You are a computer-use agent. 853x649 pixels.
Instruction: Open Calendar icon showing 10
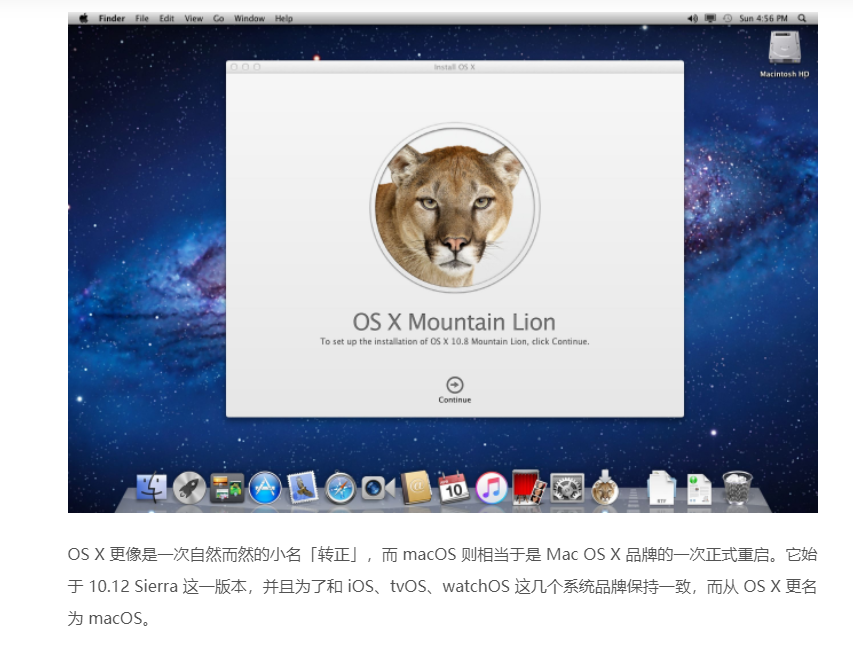(x=454, y=488)
